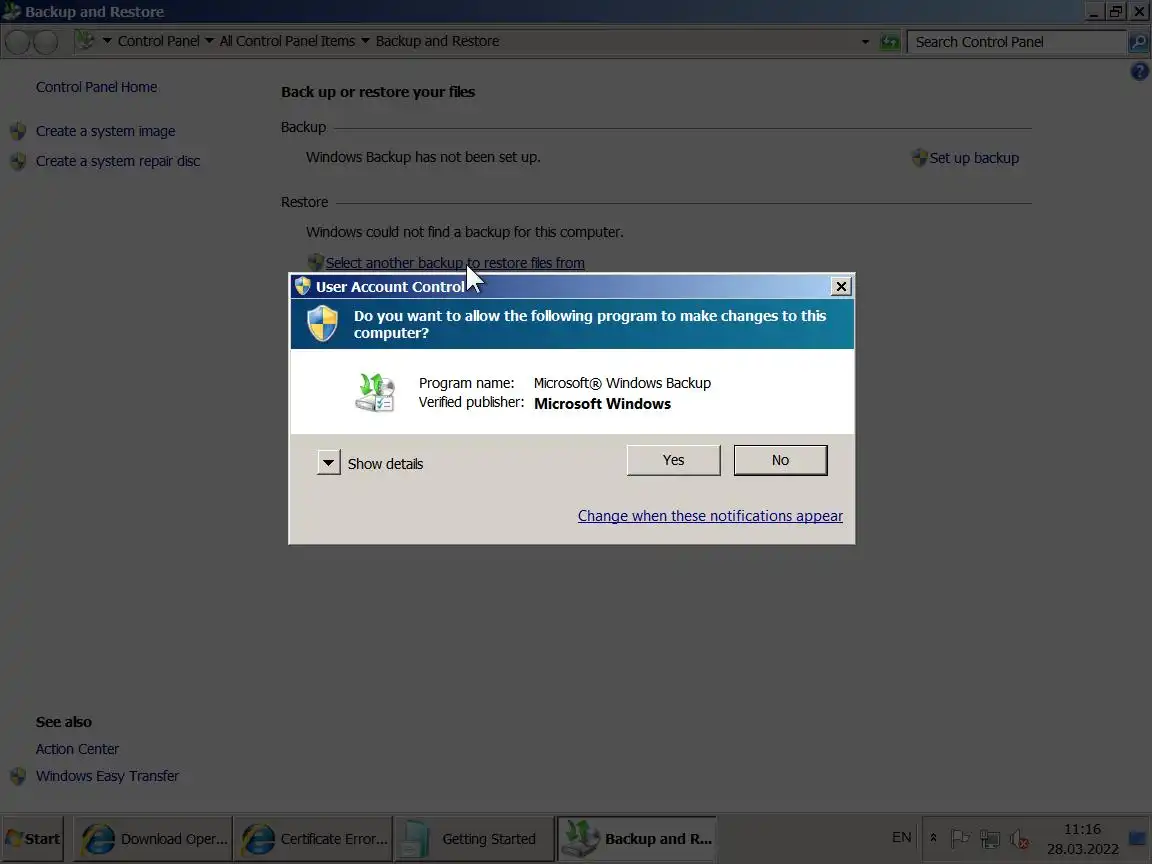Click muted volume tray icon
The image size is (1152, 864).
[x=1019, y=838]
